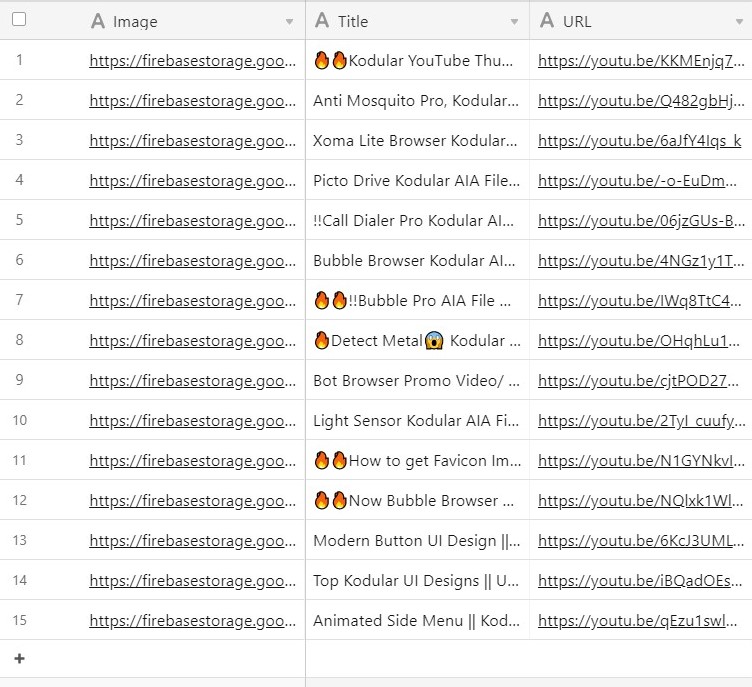Screen dimensions: 752x687
Task: Open the youtu.be/2TyI_cuufy link
Action: click(x=641, y=421)
